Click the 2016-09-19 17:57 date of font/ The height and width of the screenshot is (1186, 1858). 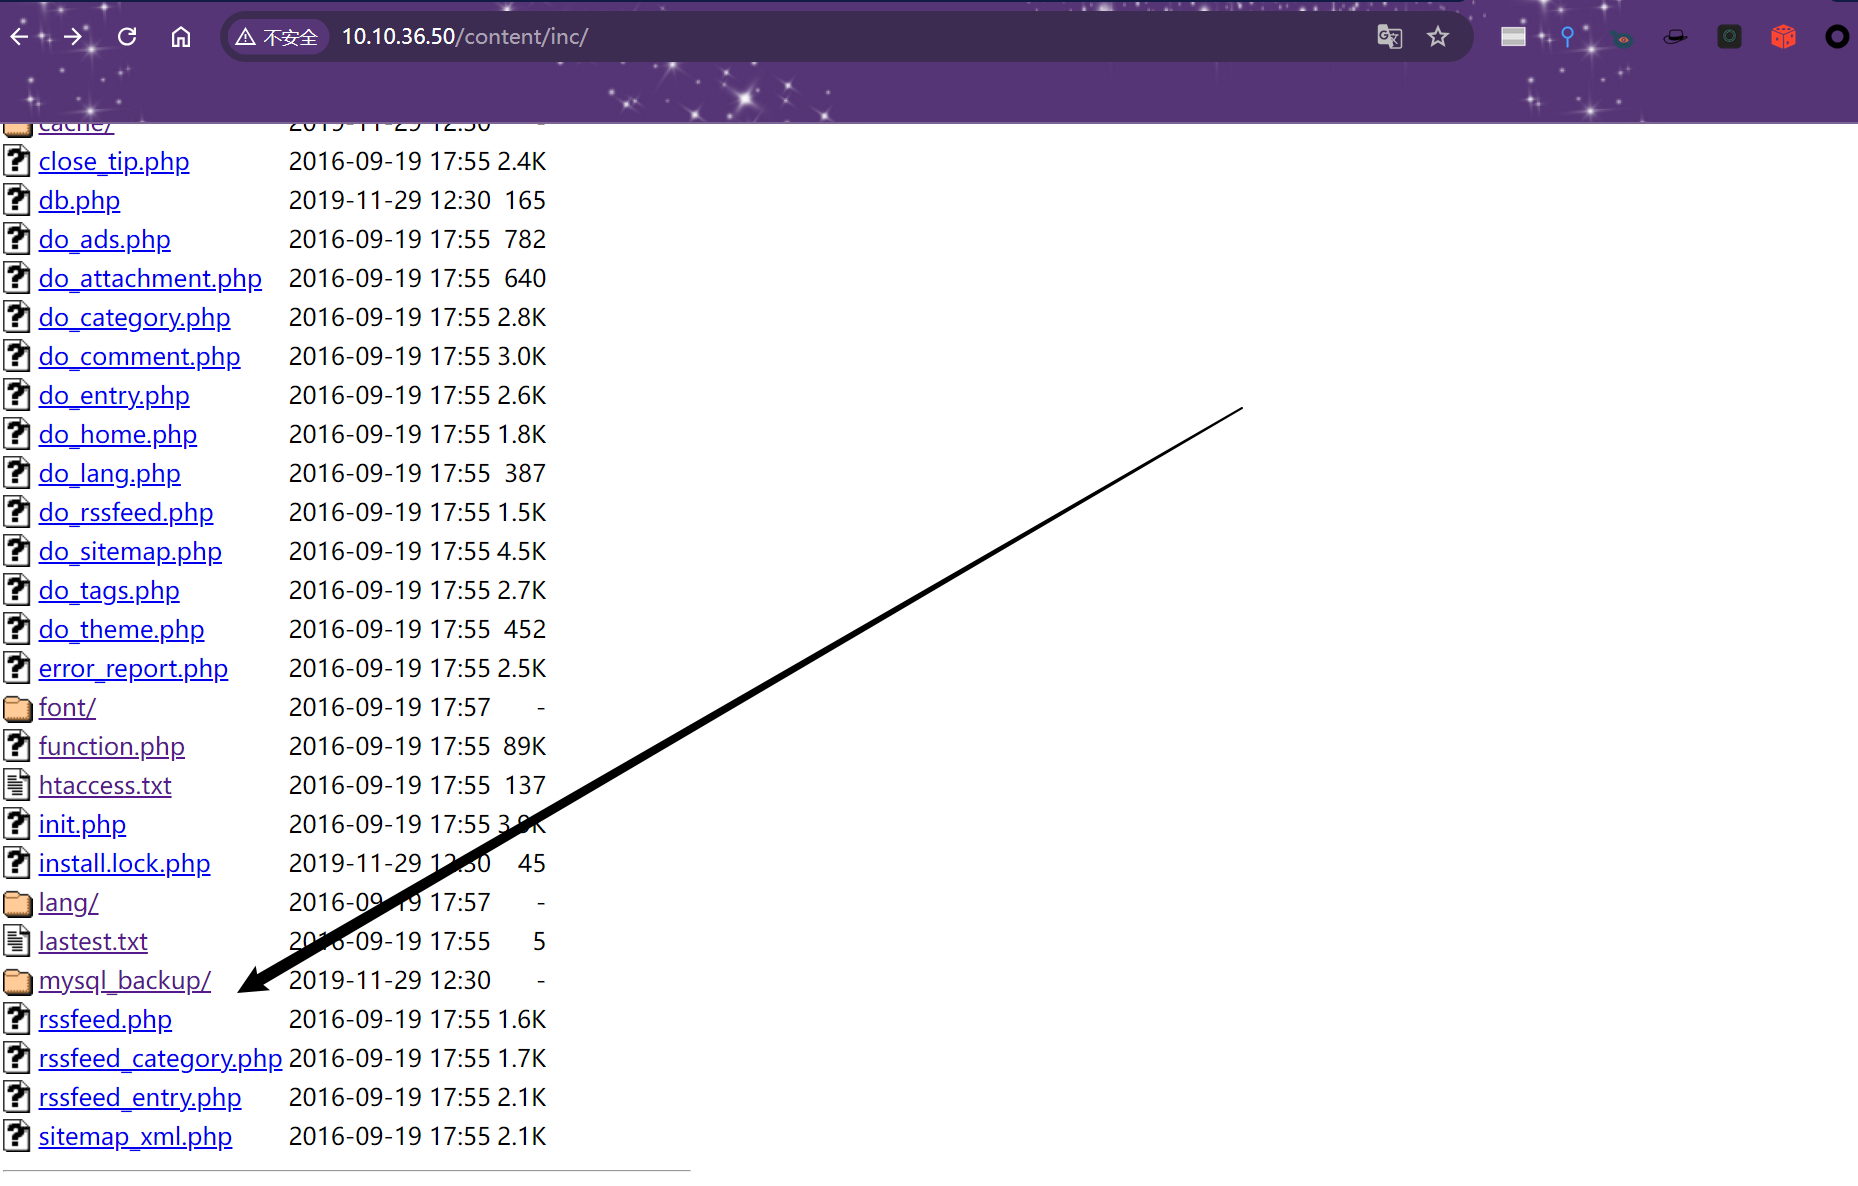(x=390, y=708)
